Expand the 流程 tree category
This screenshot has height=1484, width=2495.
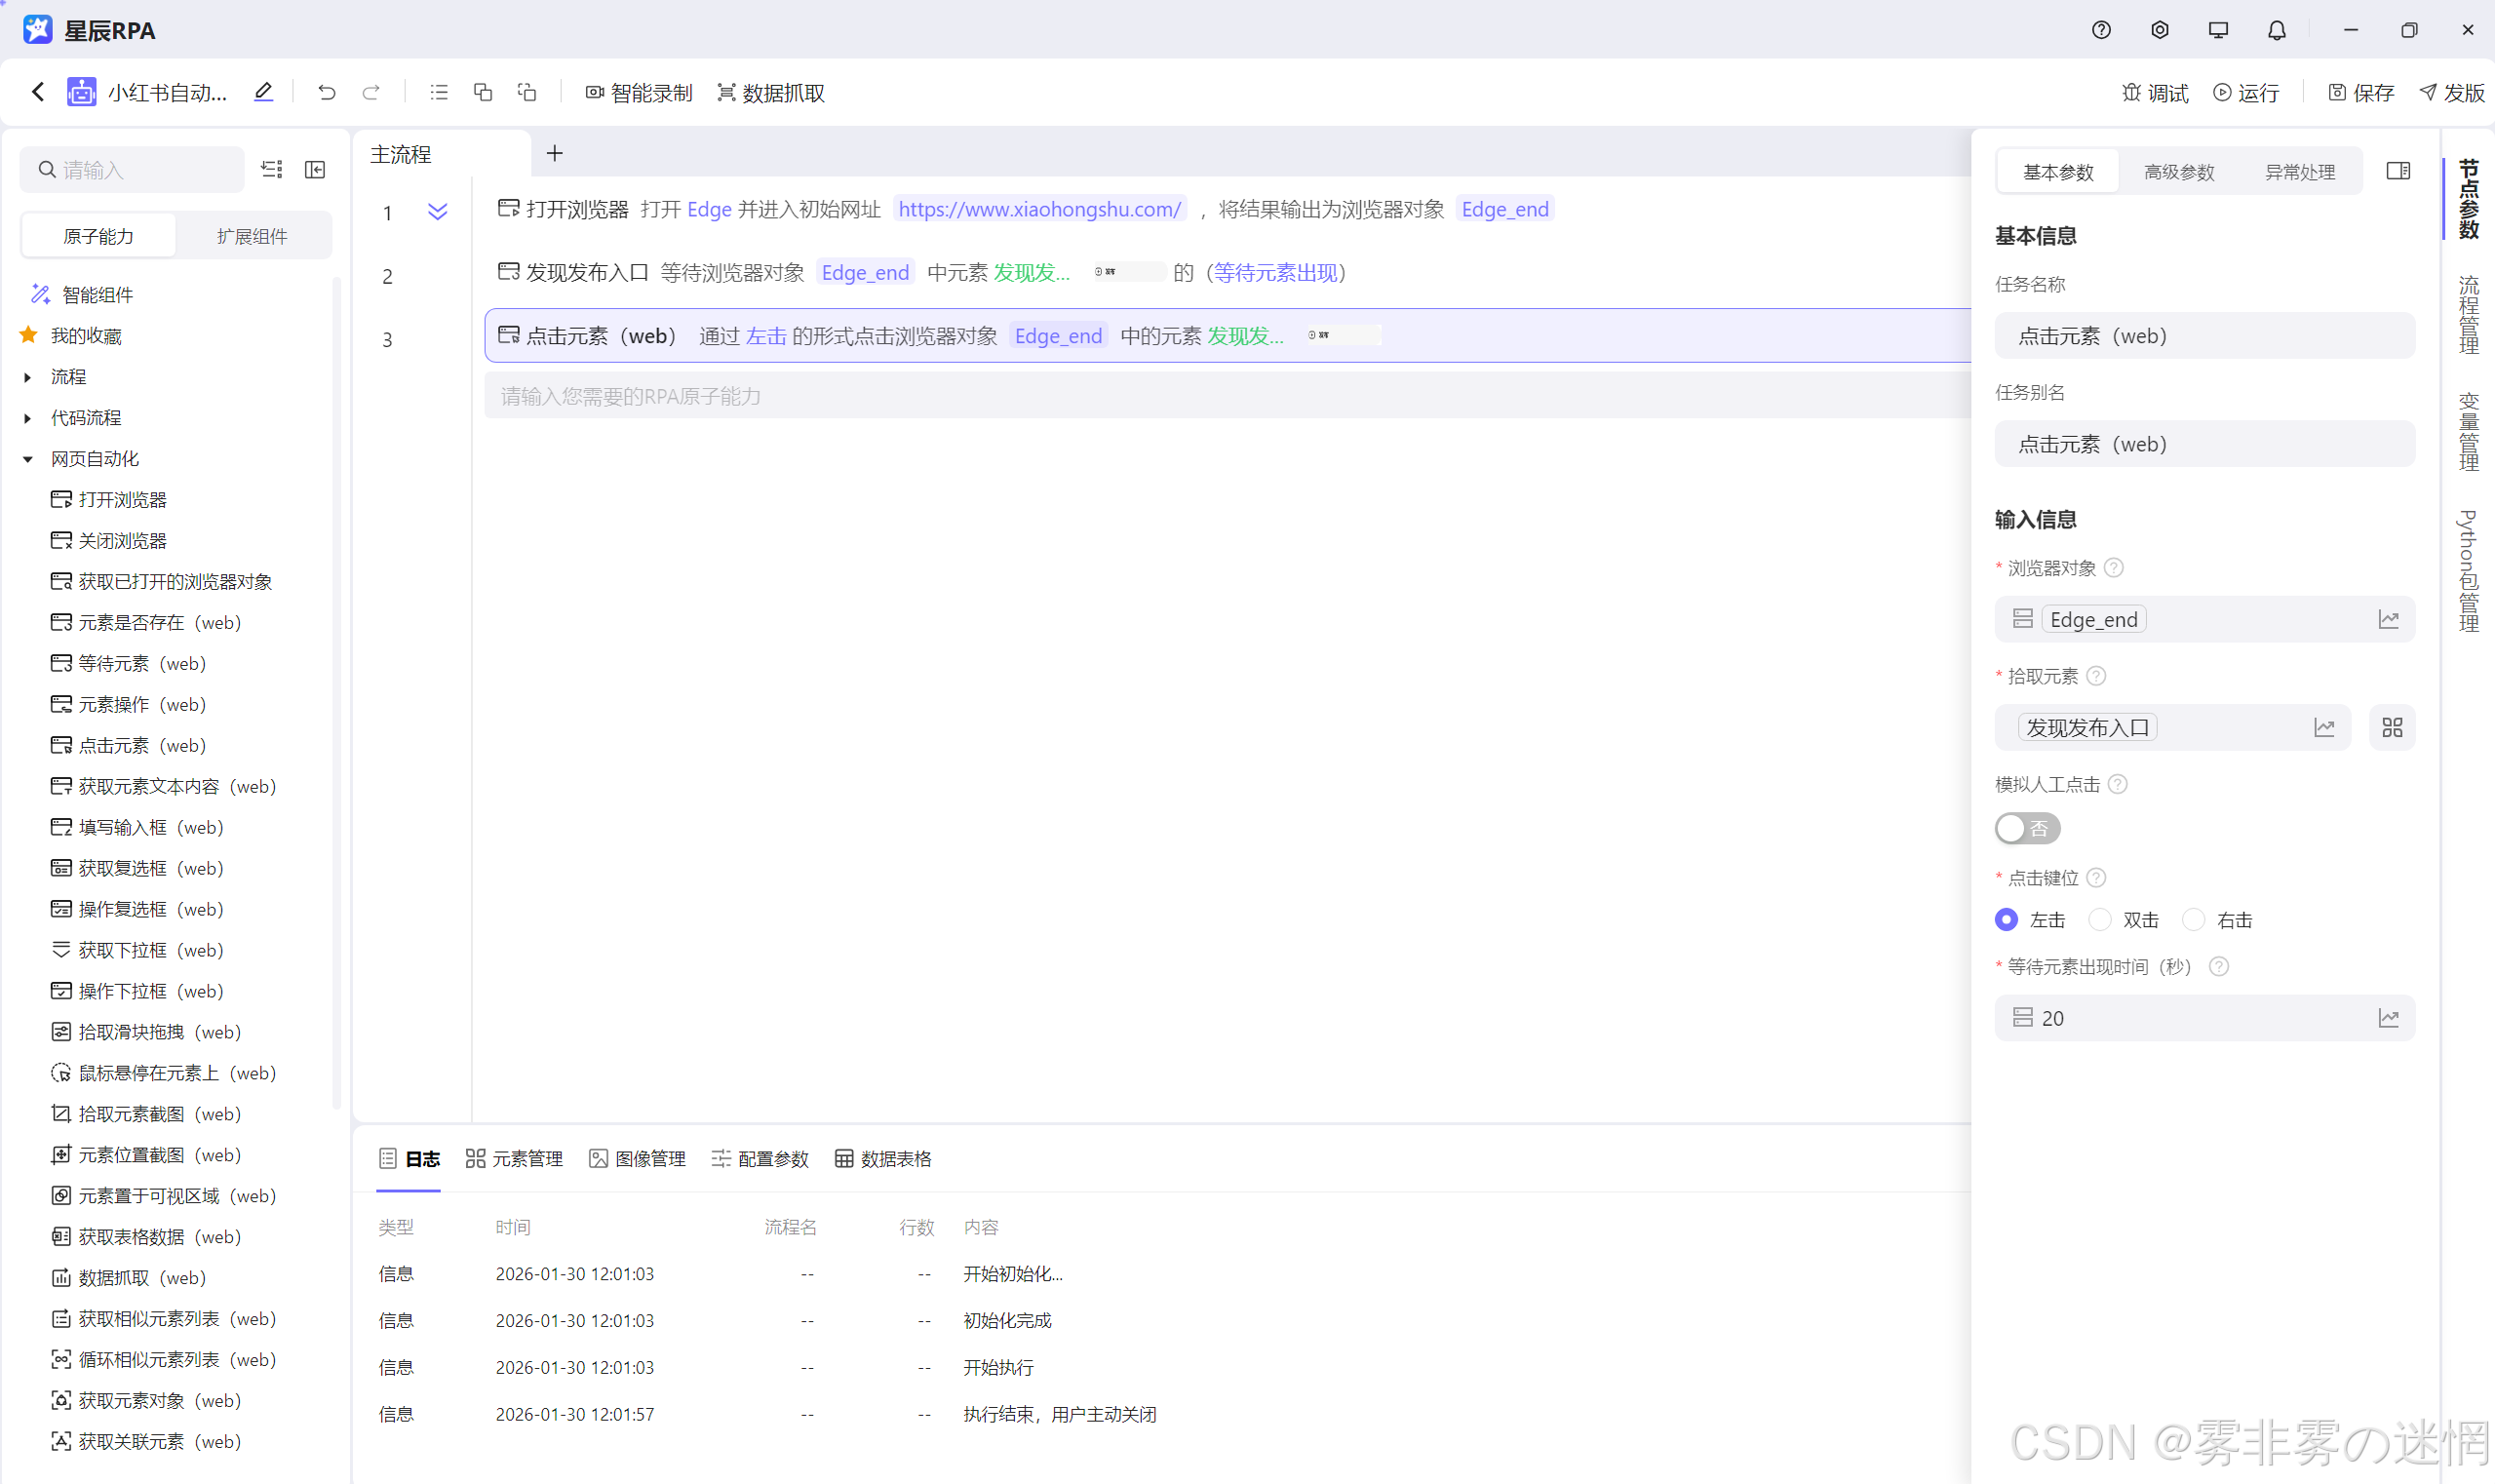[28, 377]
